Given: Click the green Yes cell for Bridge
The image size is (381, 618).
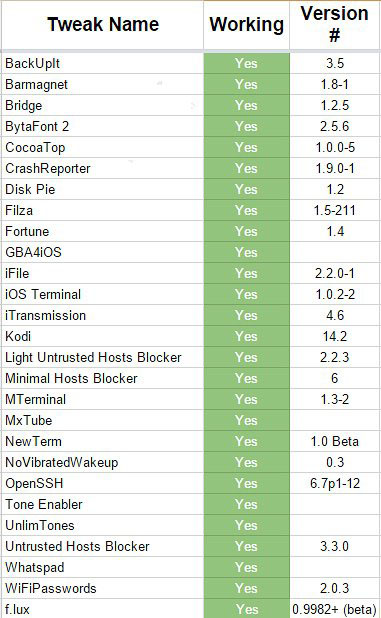Looking at the screenshot, I should pos(247,105).
